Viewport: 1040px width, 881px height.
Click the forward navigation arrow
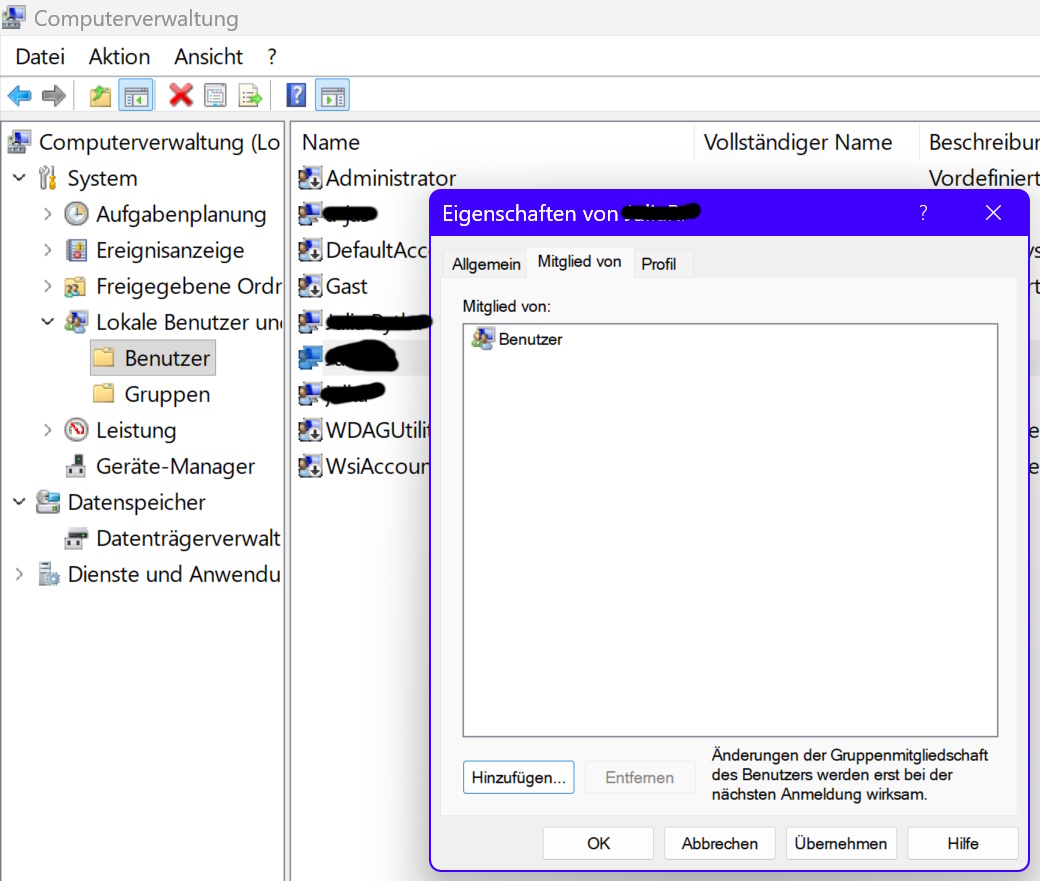click(x=51, y=95)
